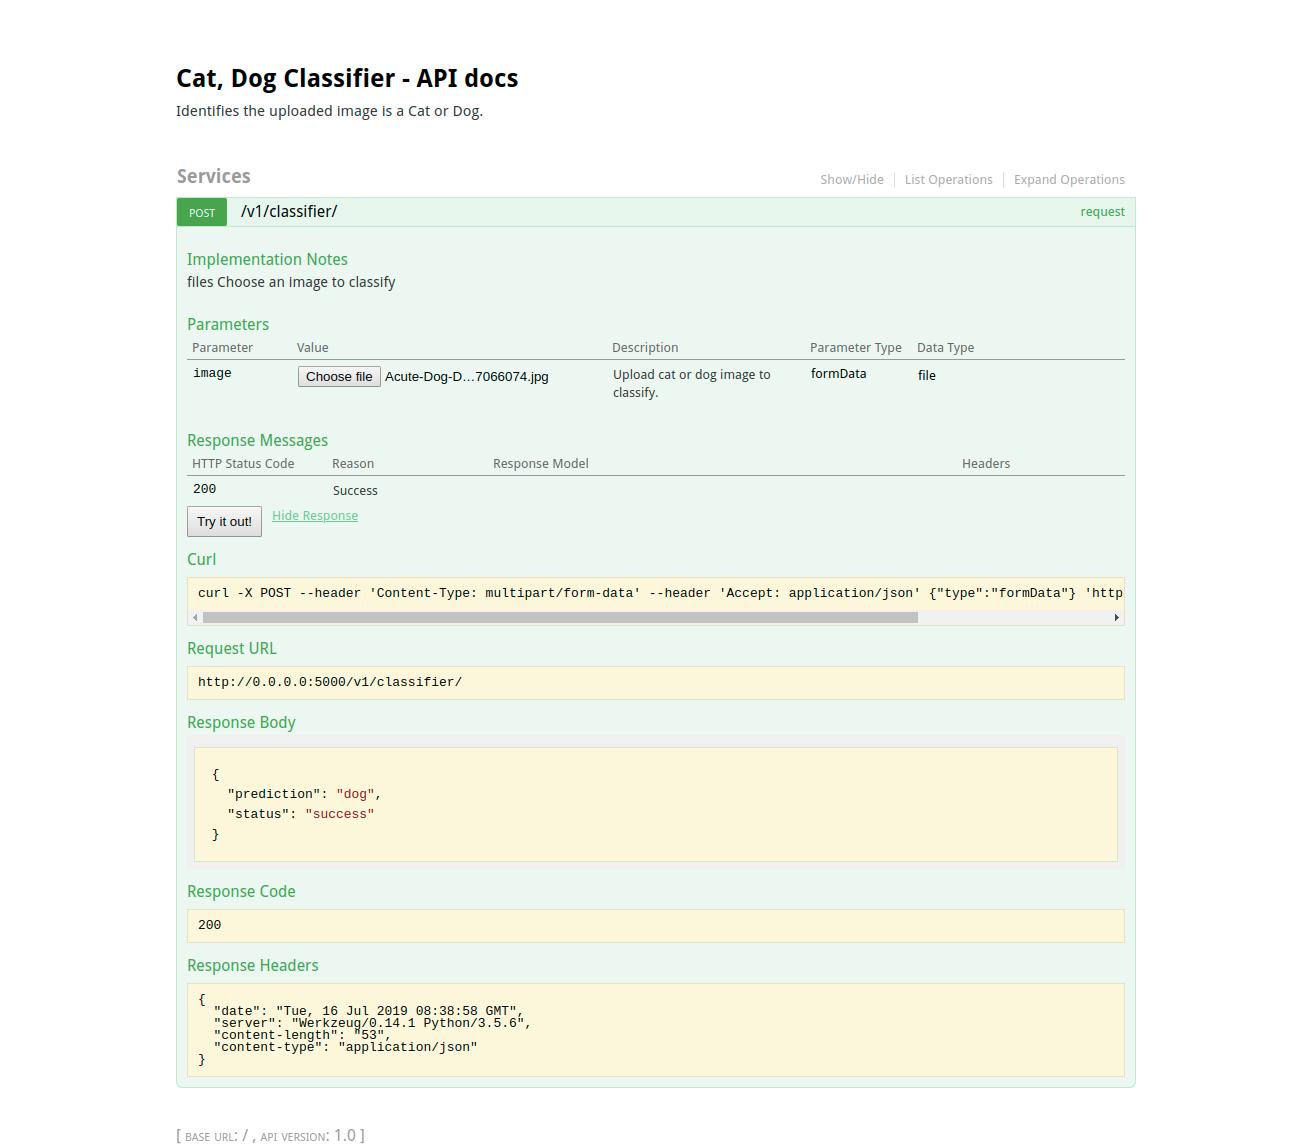This screenshot has width=1312, height=1145.
Task: Open the List Operations link
Action: [x=948, y=180]
